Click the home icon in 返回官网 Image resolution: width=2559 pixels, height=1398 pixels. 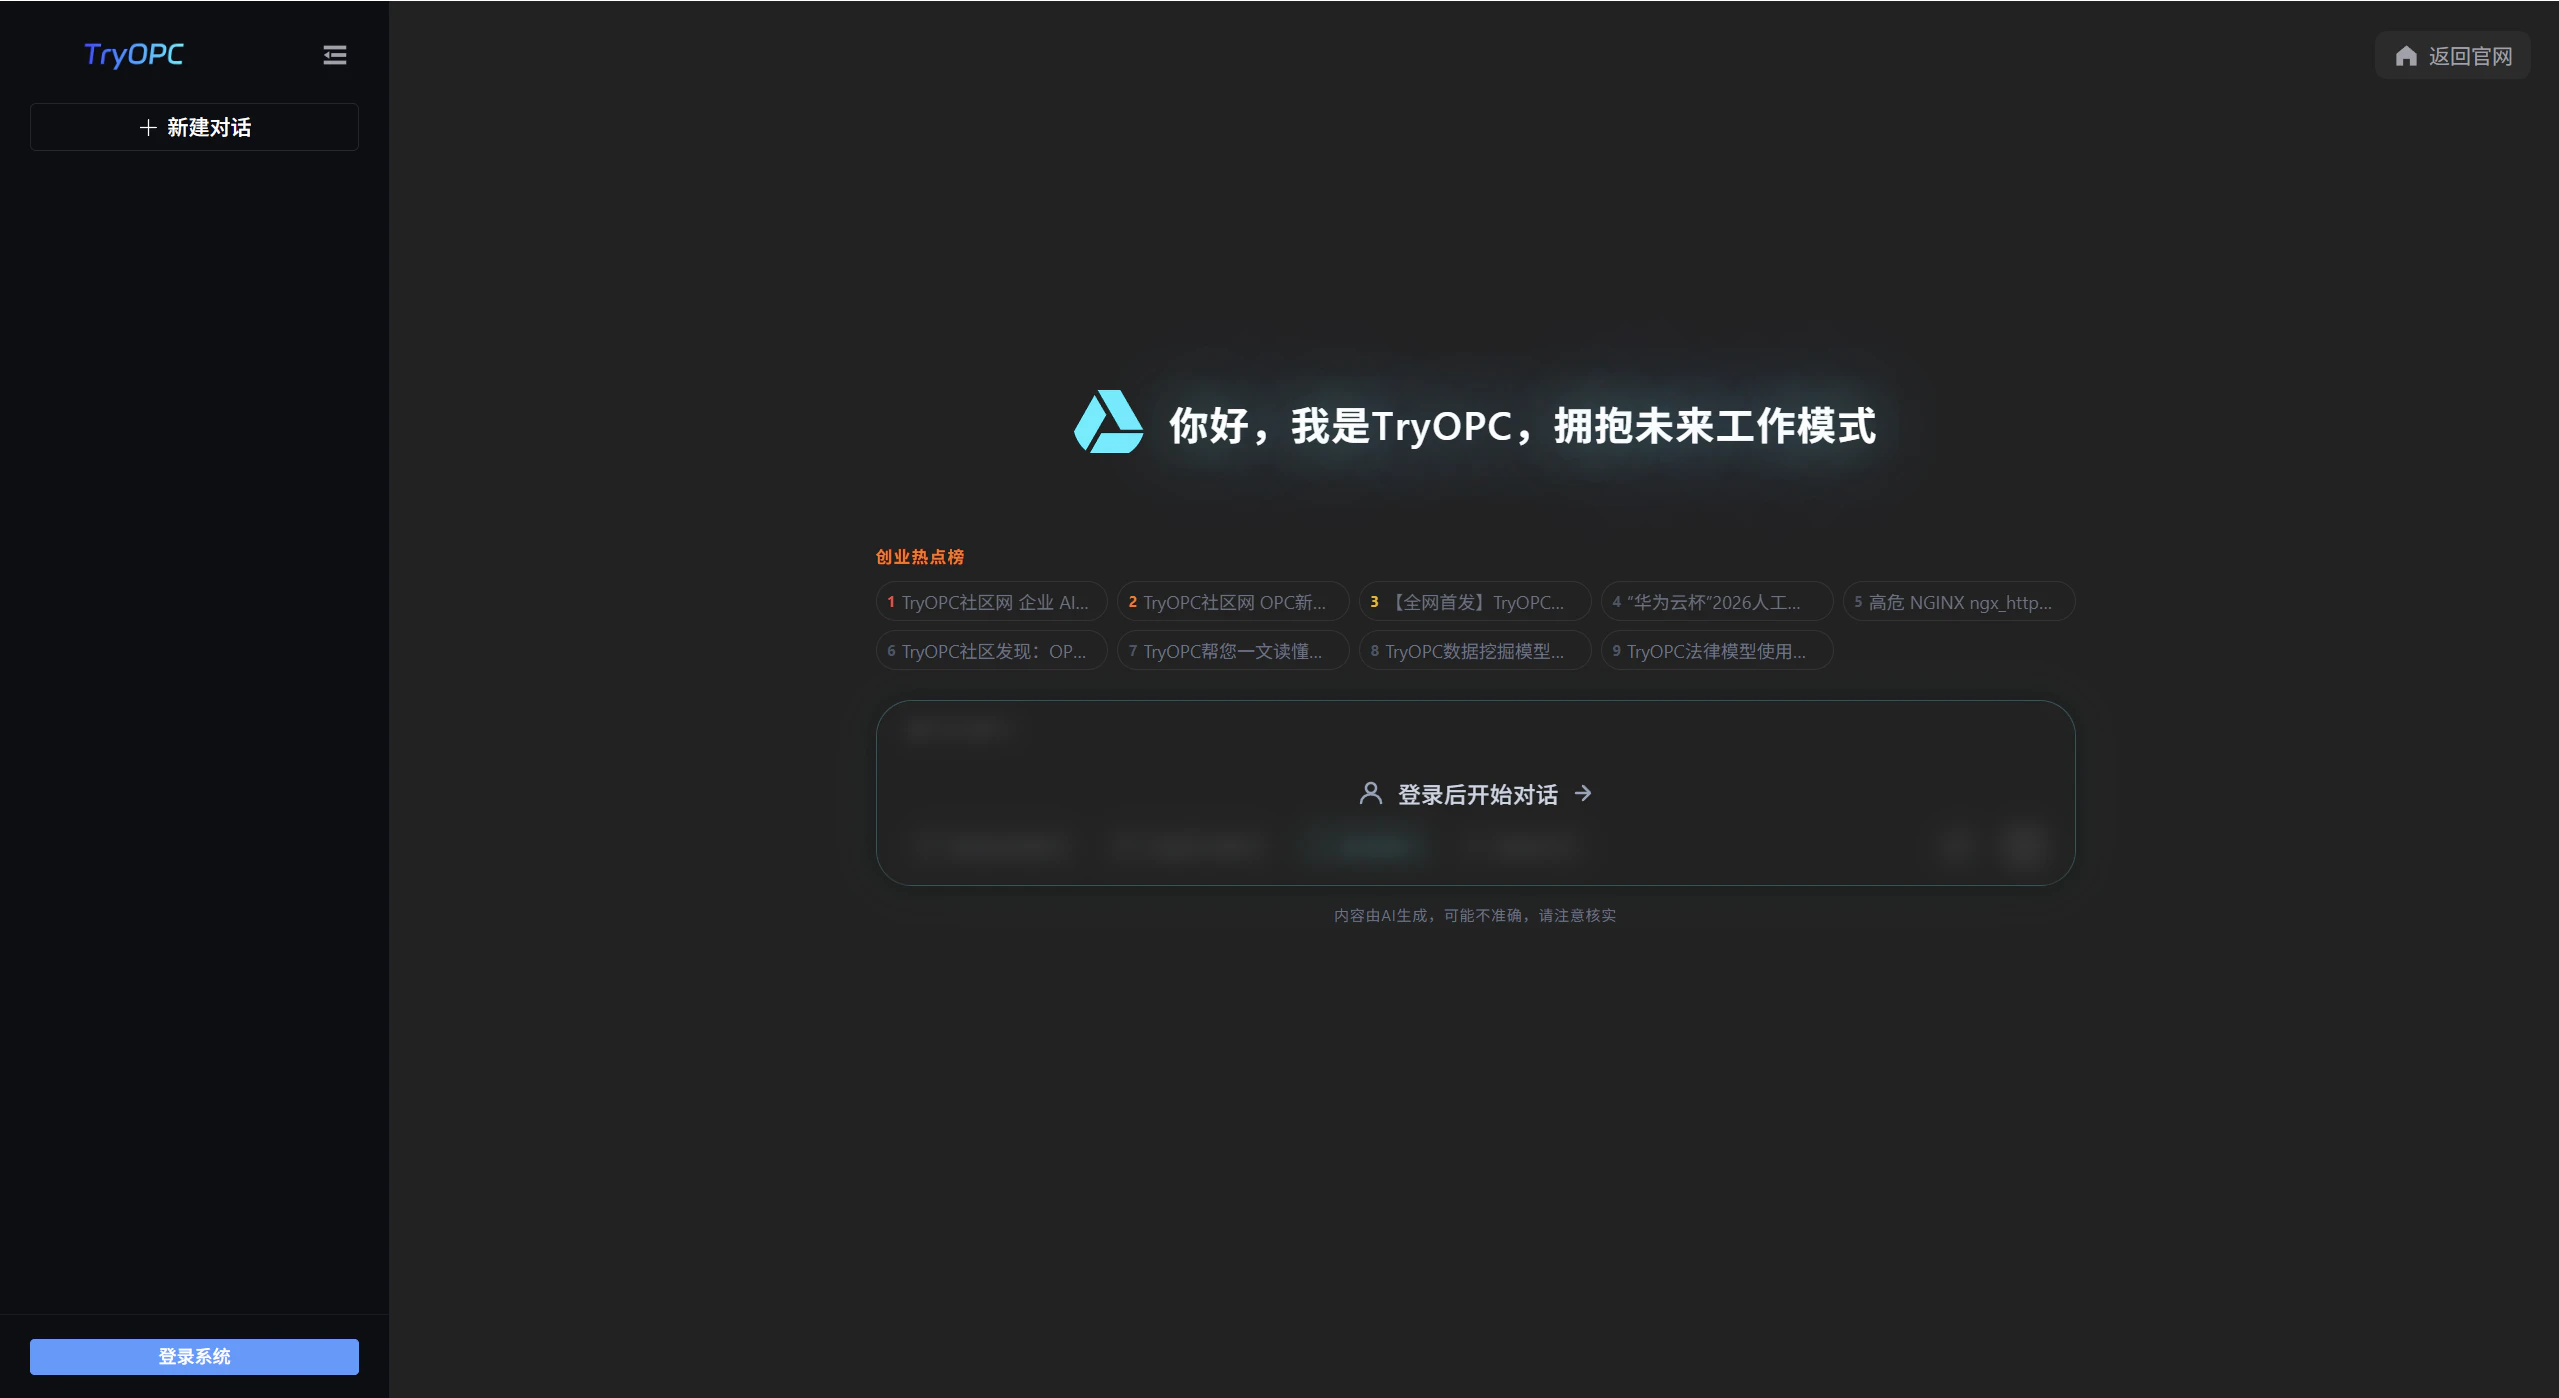coord(2406,56)
